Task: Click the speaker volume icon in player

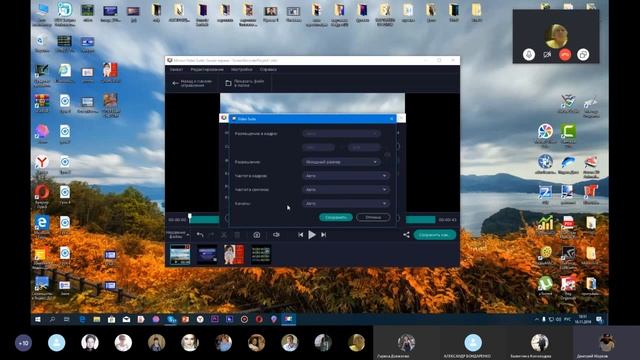Action: click(x=276, y=235)
